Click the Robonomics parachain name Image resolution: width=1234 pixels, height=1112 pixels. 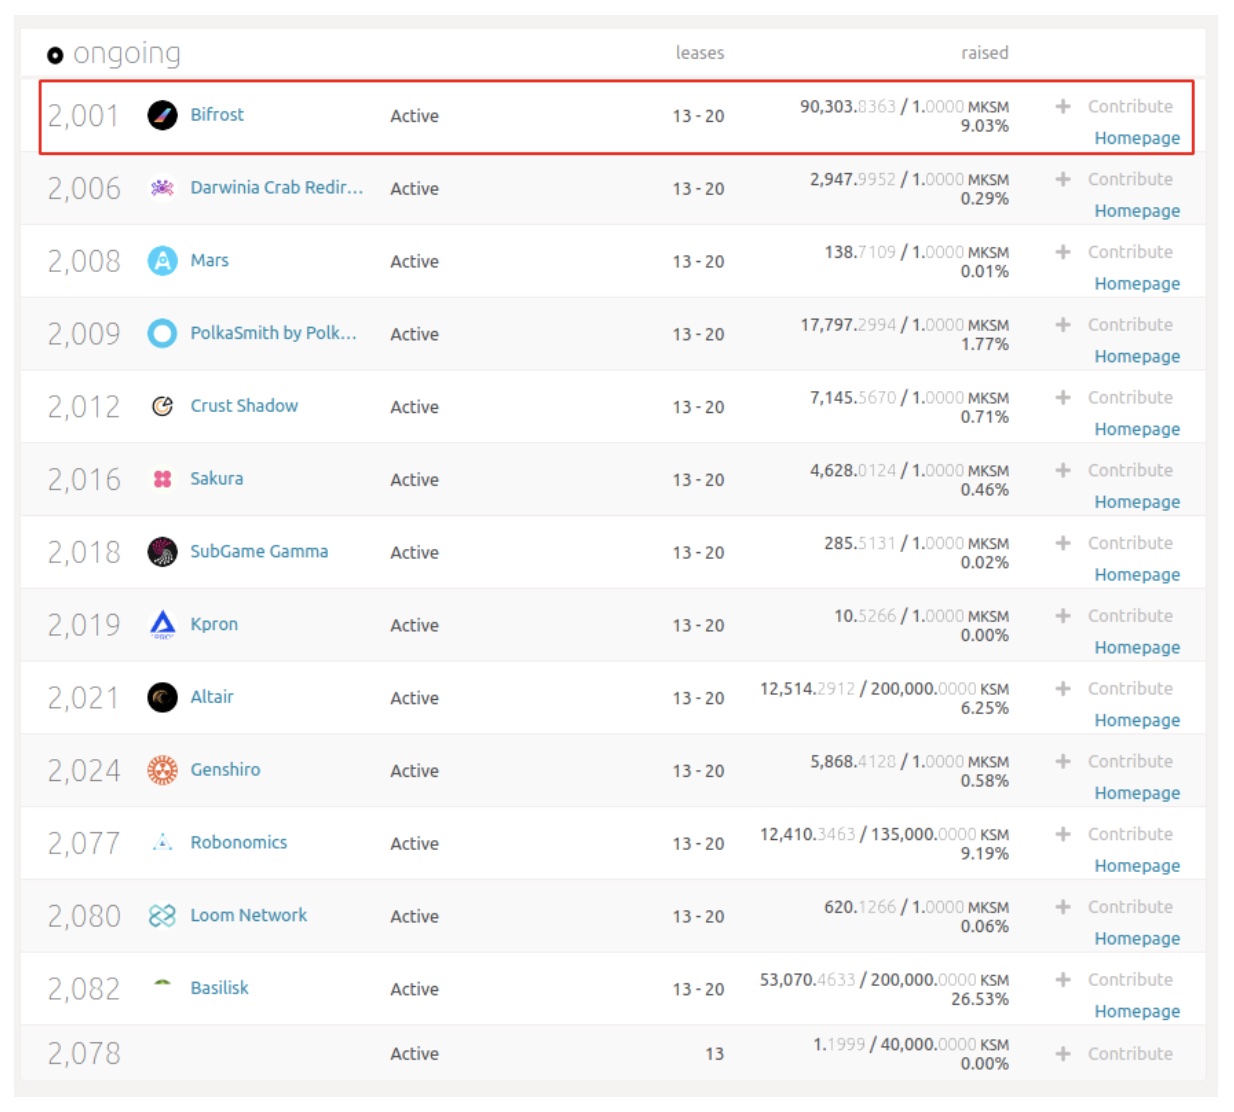click(x=238, y=843)
